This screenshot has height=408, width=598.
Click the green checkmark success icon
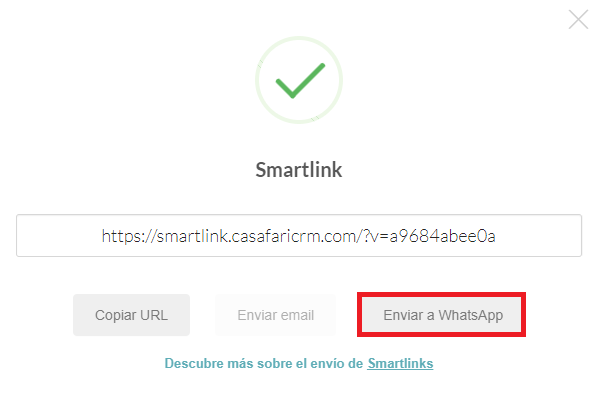tap(300, 80)
